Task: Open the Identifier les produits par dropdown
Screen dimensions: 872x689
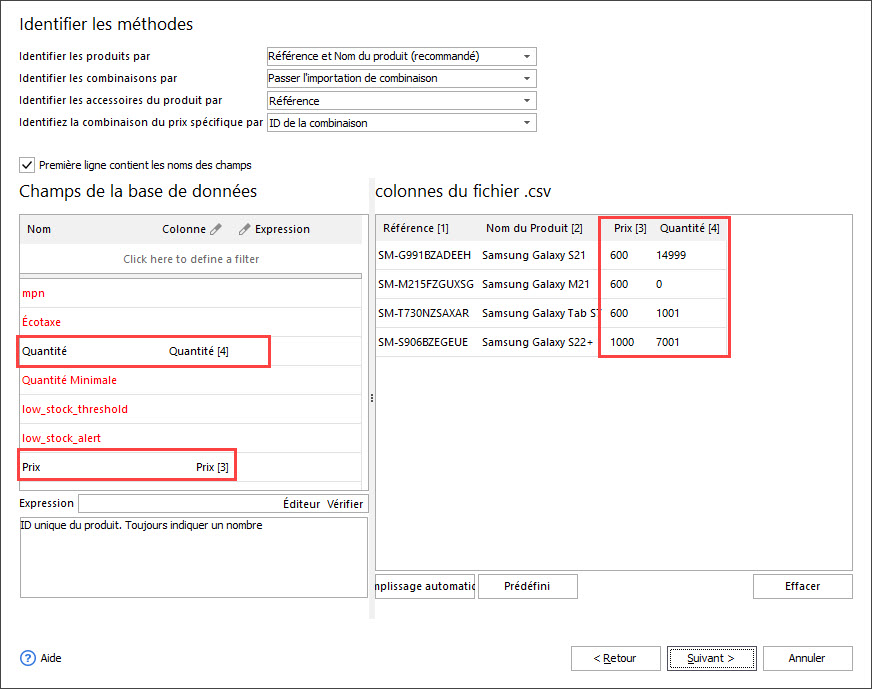Action: (x=402, y=56)
